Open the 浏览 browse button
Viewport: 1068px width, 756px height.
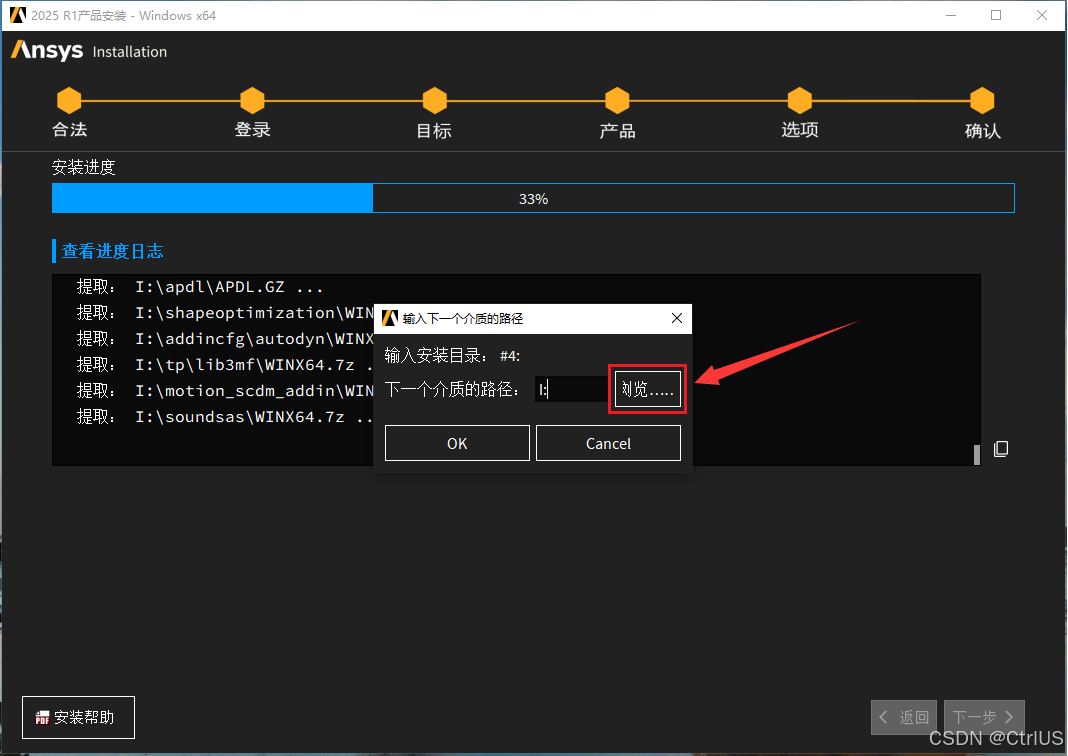(648, 389)
